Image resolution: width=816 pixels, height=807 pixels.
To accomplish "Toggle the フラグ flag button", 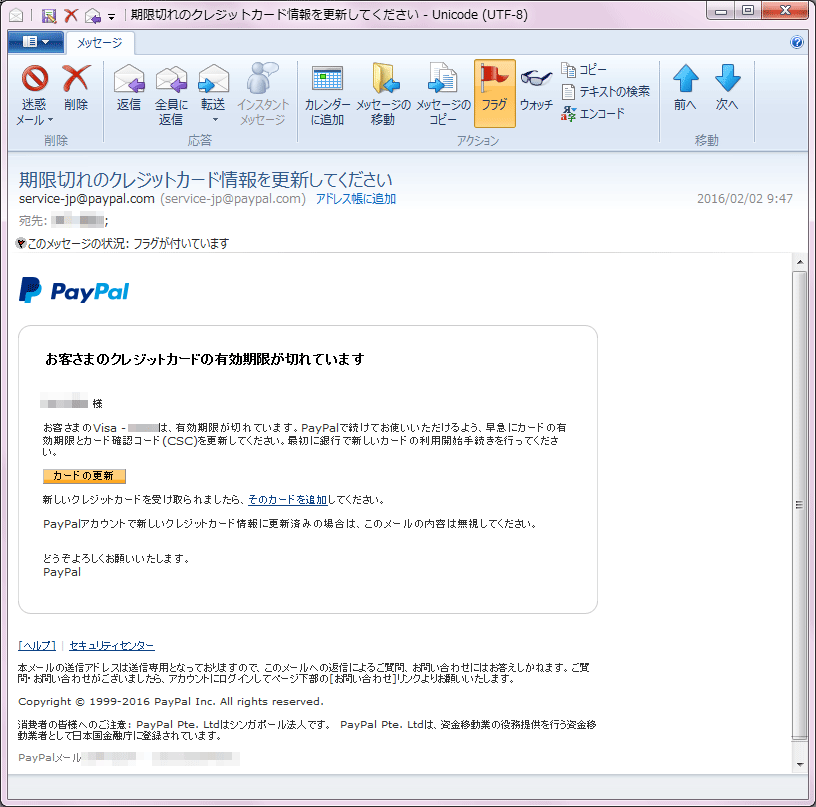I will pos(494,94).
